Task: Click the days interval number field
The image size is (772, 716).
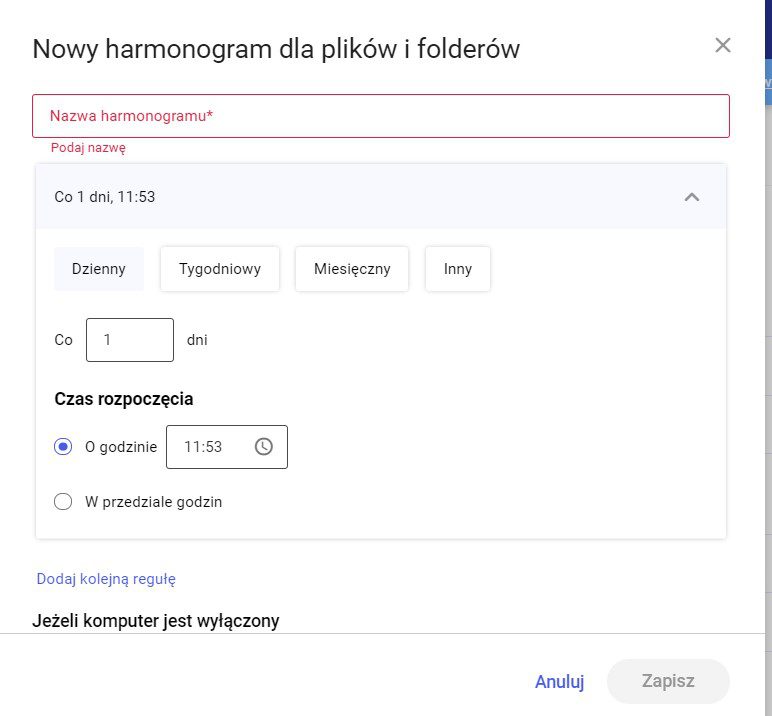Action: pyautogui.click(x=129, y=340)
